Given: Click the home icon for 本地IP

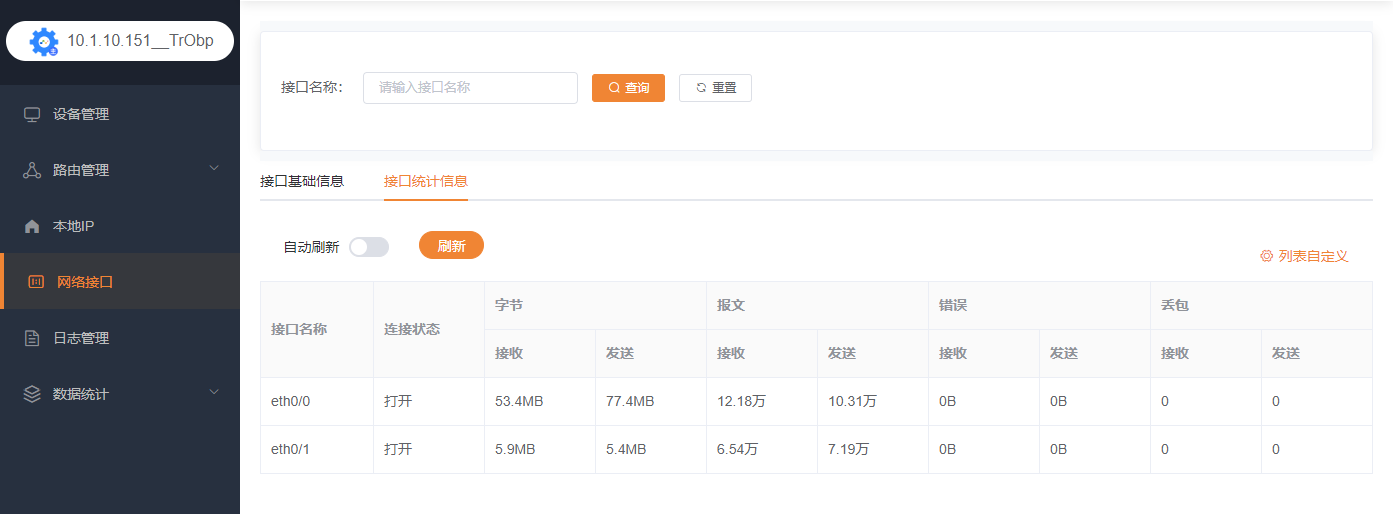Looking at the screenshot, I should [x=32, y=226].
